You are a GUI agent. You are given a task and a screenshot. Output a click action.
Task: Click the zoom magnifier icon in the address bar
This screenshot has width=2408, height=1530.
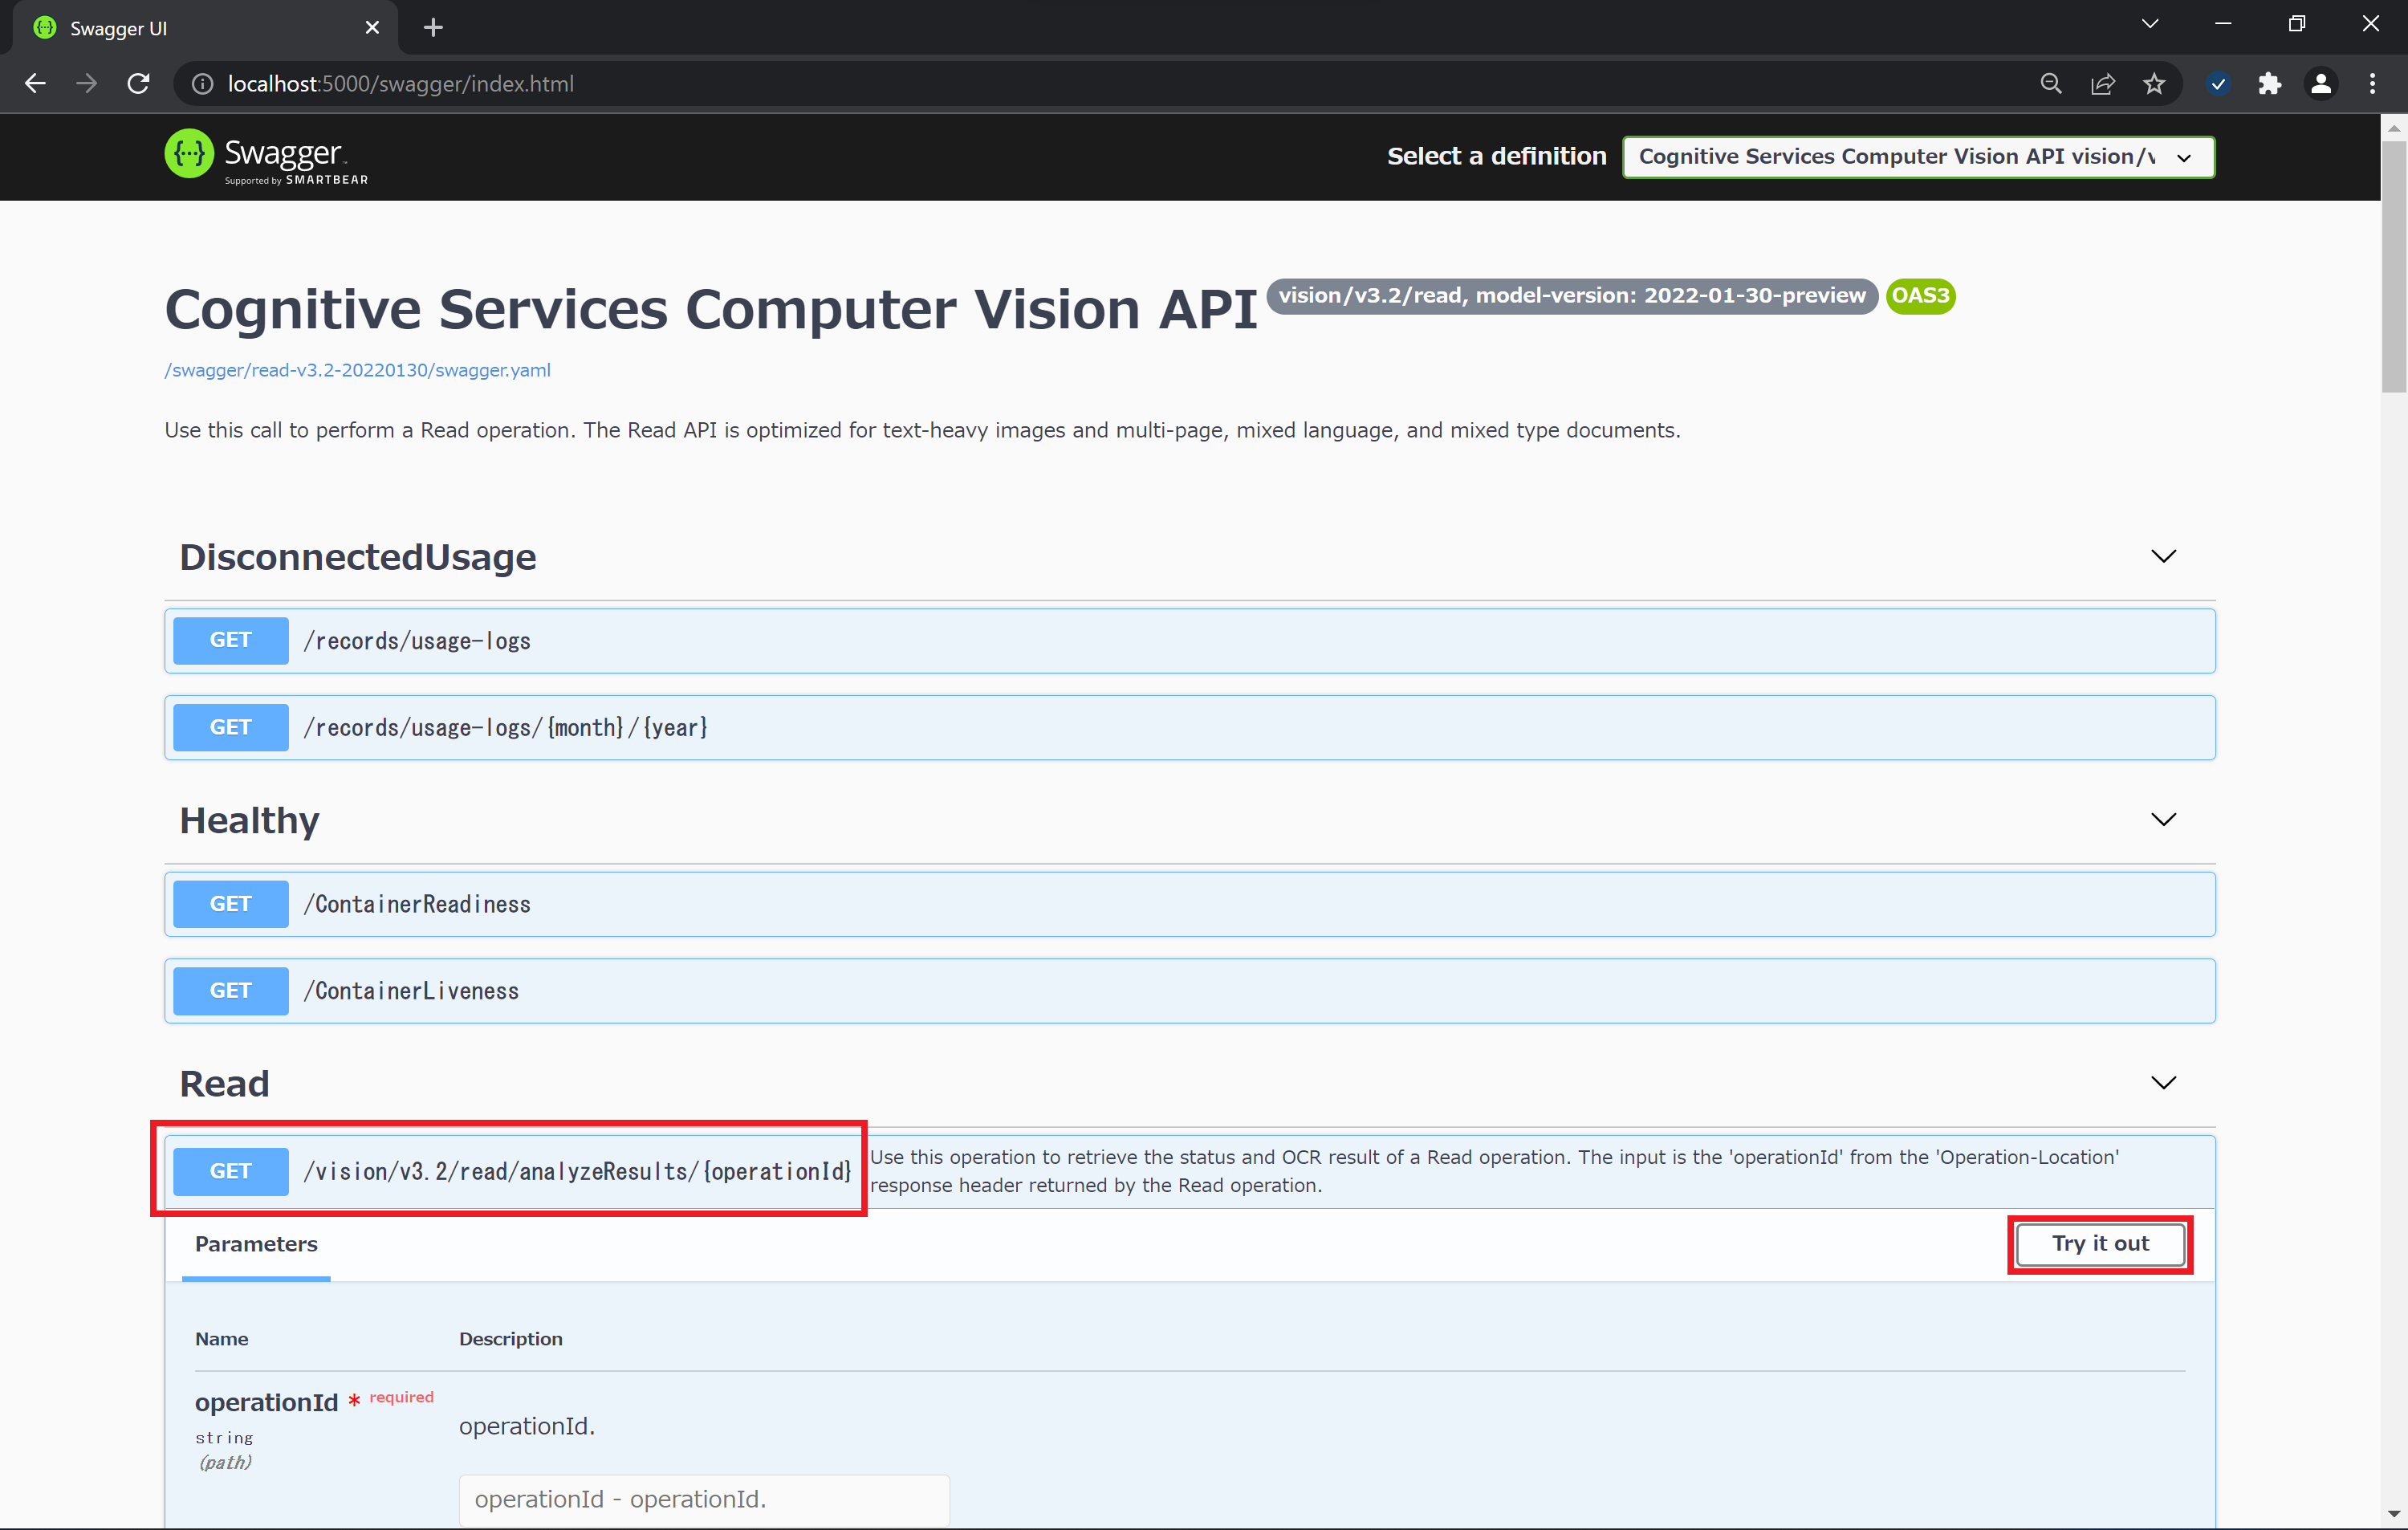pos(2050,84)
